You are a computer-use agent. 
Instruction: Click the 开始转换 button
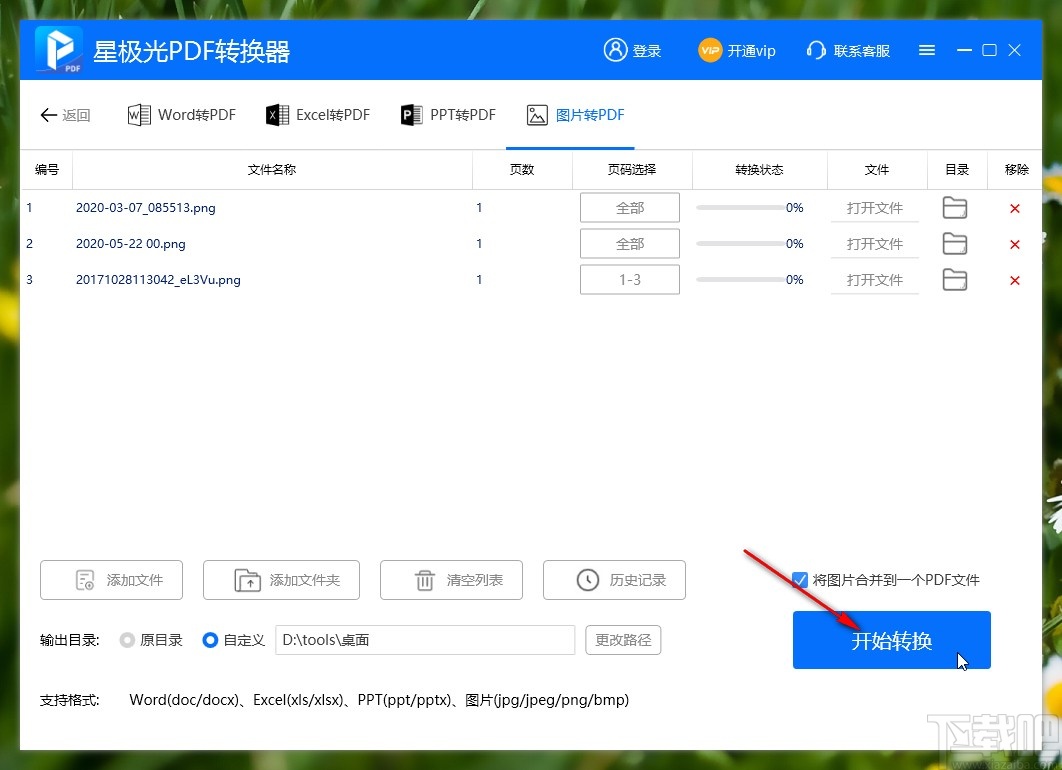click(891, 640)
